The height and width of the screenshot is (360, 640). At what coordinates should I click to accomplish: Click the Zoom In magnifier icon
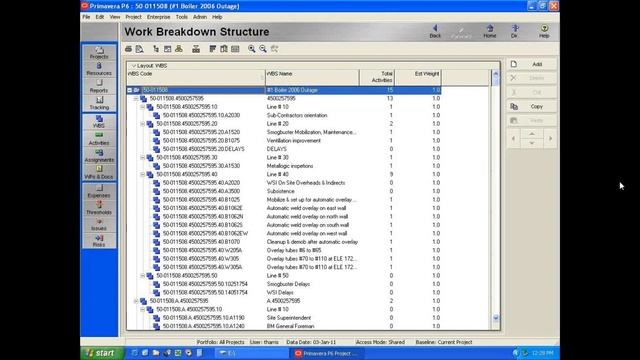(251, 49)
